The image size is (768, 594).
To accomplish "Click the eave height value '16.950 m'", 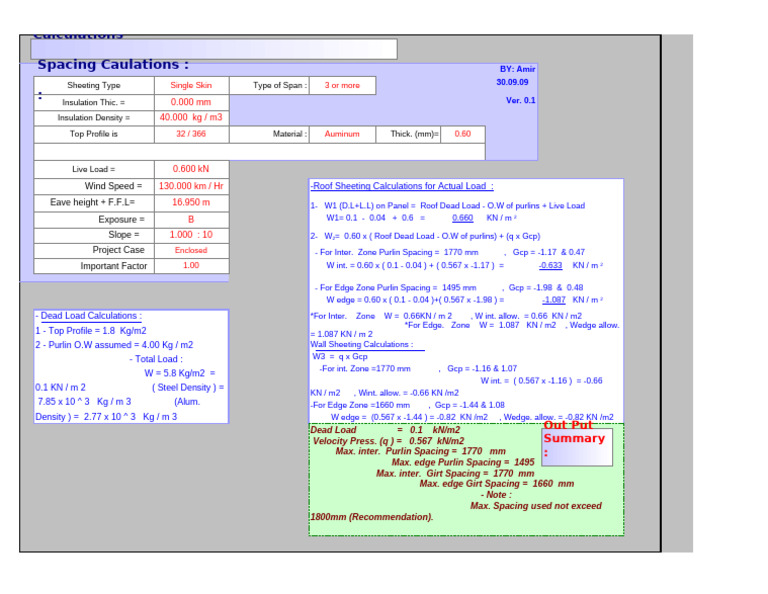I will [x=192, y=202].
